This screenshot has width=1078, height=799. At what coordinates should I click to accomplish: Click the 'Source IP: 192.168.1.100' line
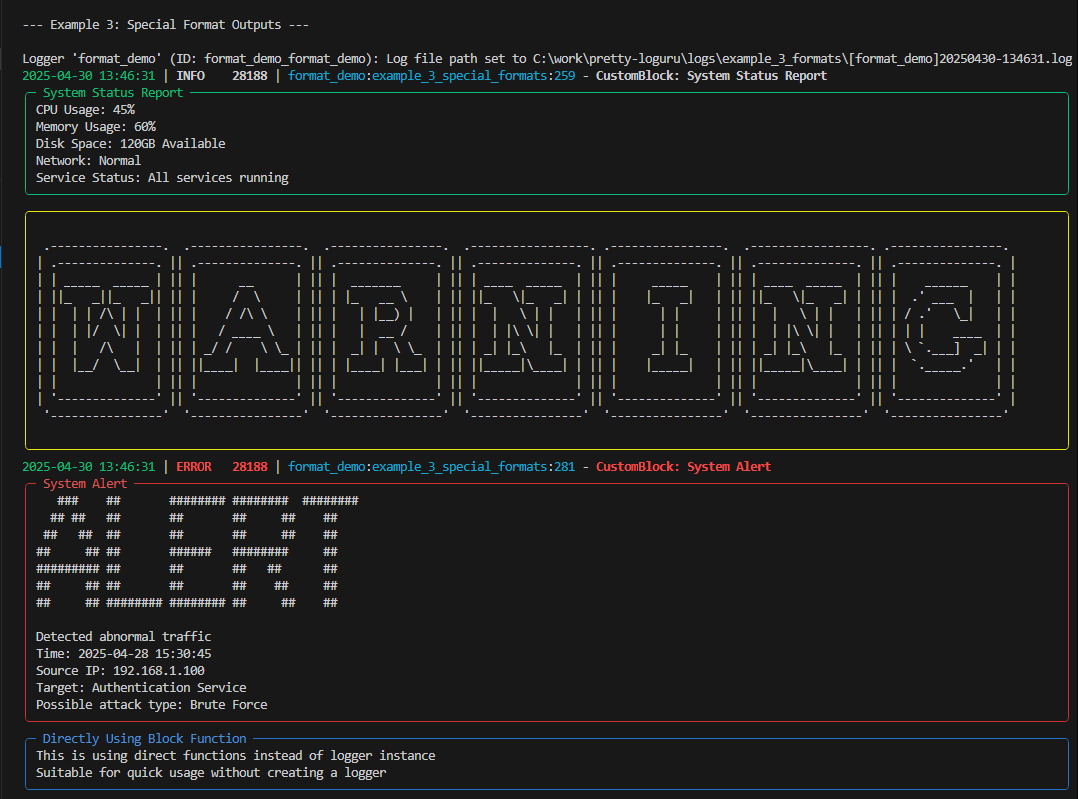(x=120, y=670)
